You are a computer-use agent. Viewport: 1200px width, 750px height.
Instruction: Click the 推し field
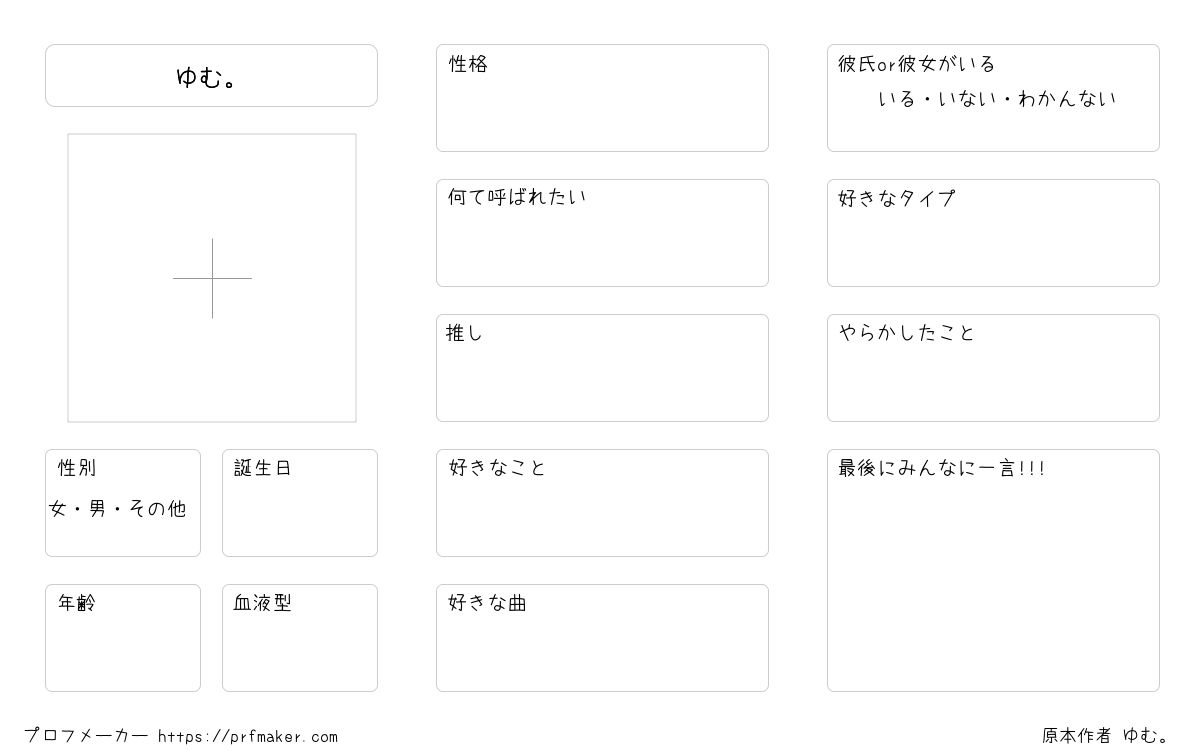(x=602, y=368)
